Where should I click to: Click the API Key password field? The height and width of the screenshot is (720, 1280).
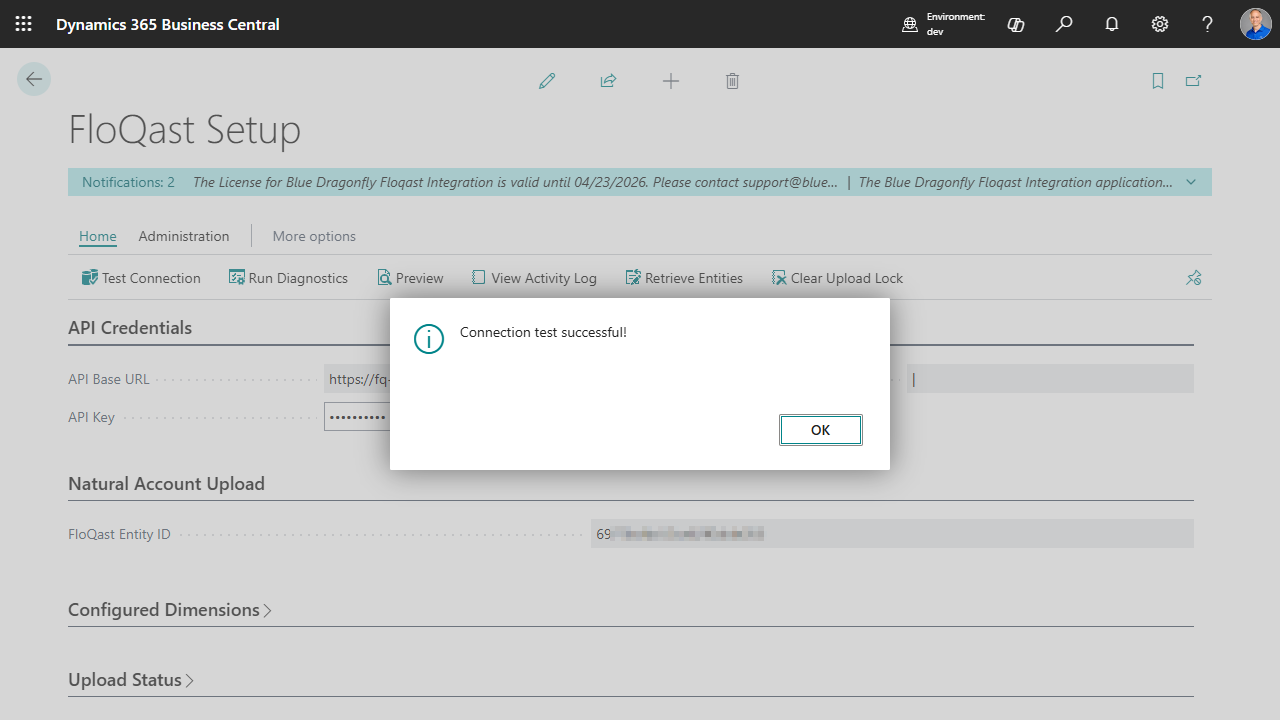pos(357,417)
